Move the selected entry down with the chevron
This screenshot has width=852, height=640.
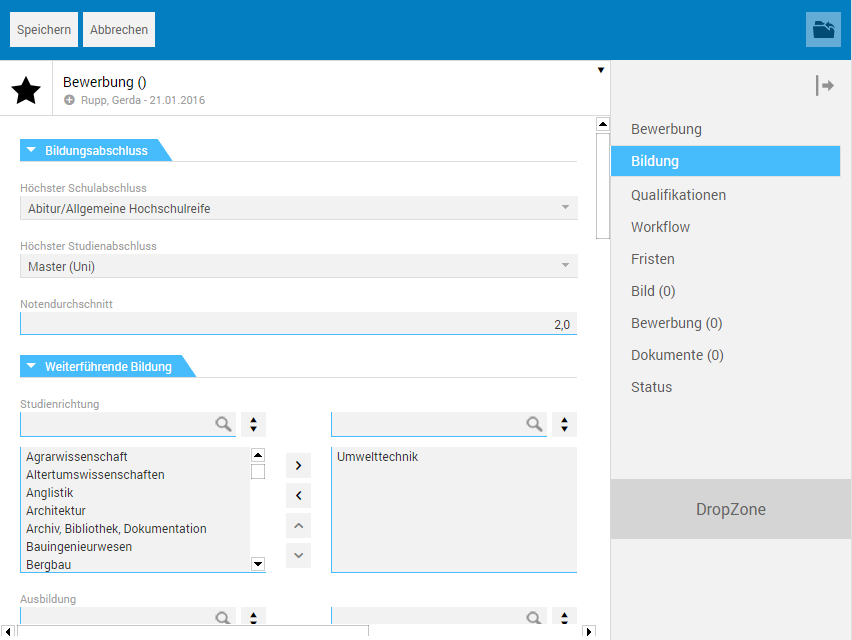298,555
